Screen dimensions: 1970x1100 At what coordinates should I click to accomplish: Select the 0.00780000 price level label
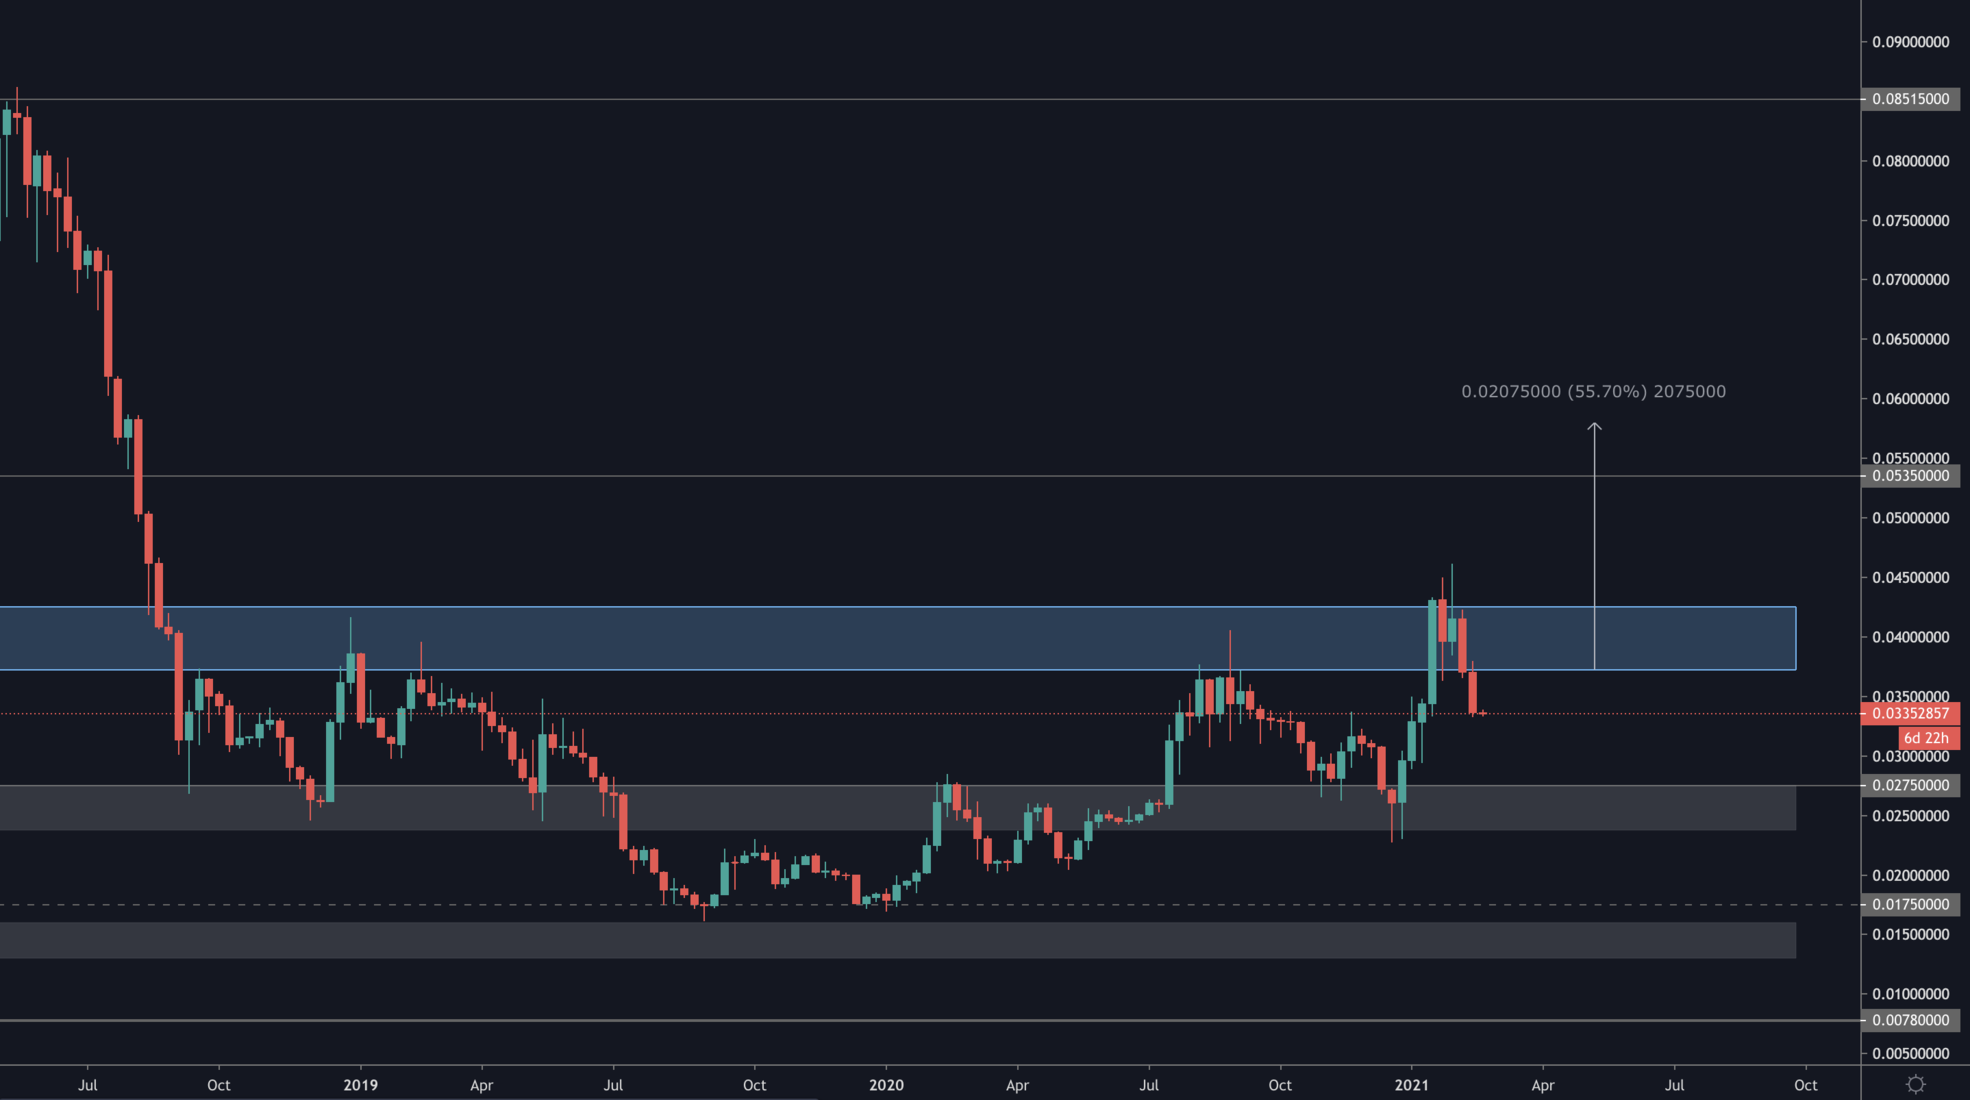click(x=1910, y=1021)
